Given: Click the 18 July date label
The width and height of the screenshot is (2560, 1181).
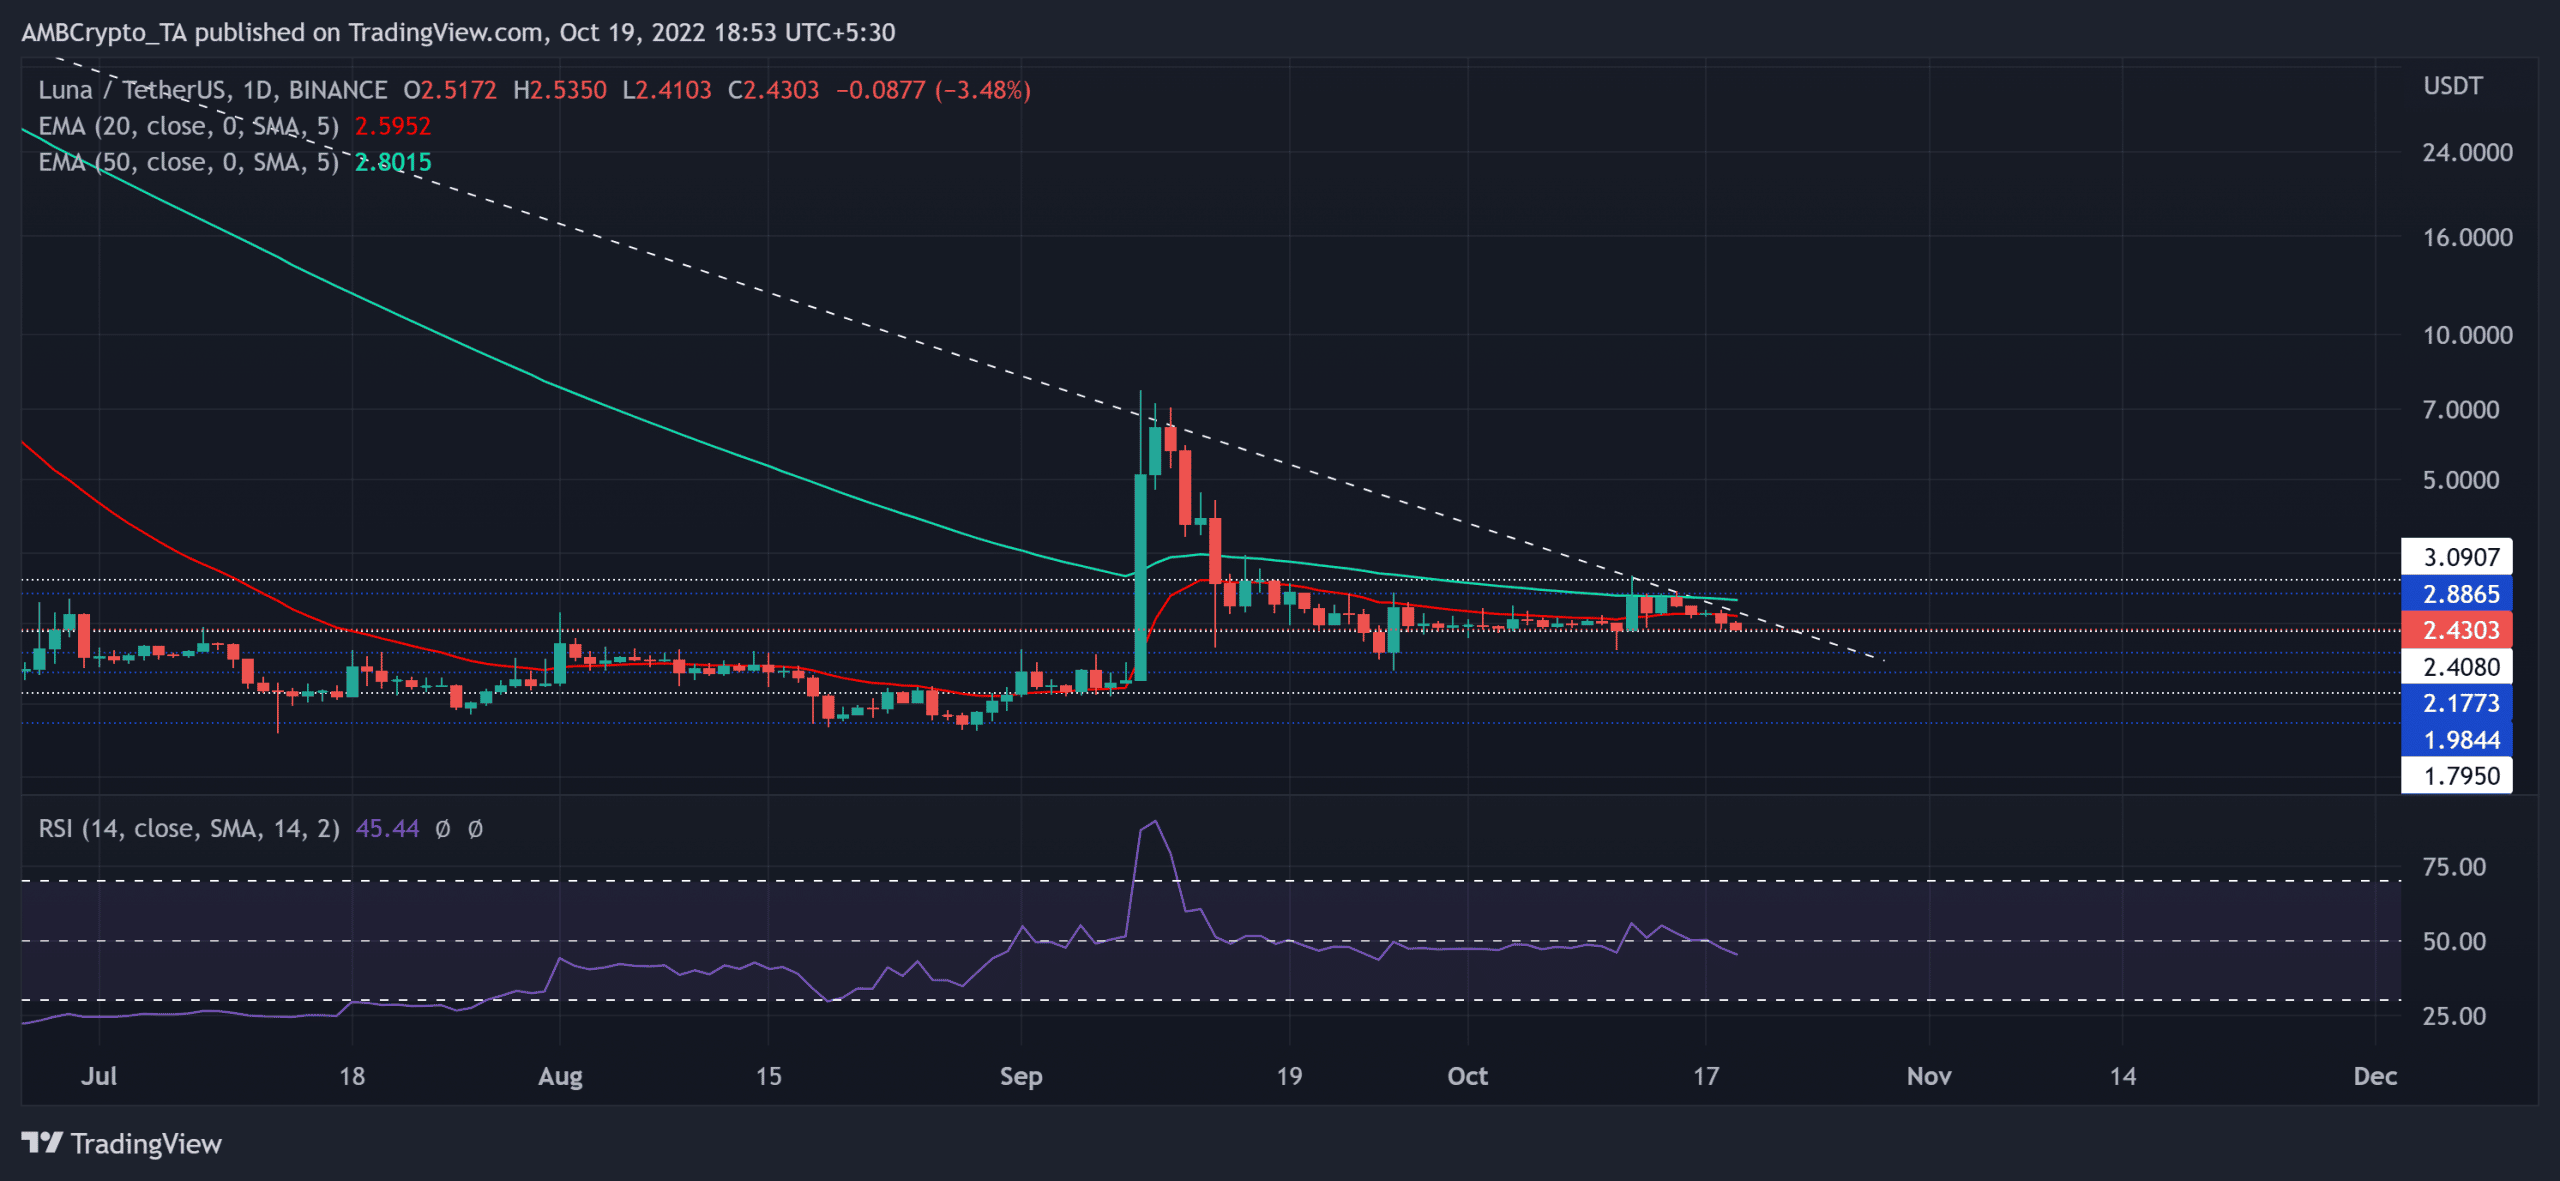Looking at the screenshot, I should coord(352,1077).
